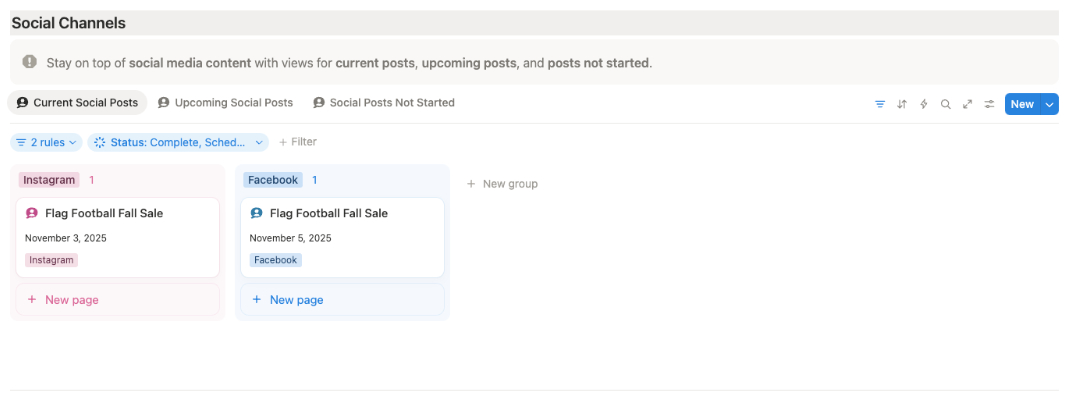The width and height of the screenshot is (1080, 409).
Task: Add a filter with + Filter
Action: coord(298,142)
